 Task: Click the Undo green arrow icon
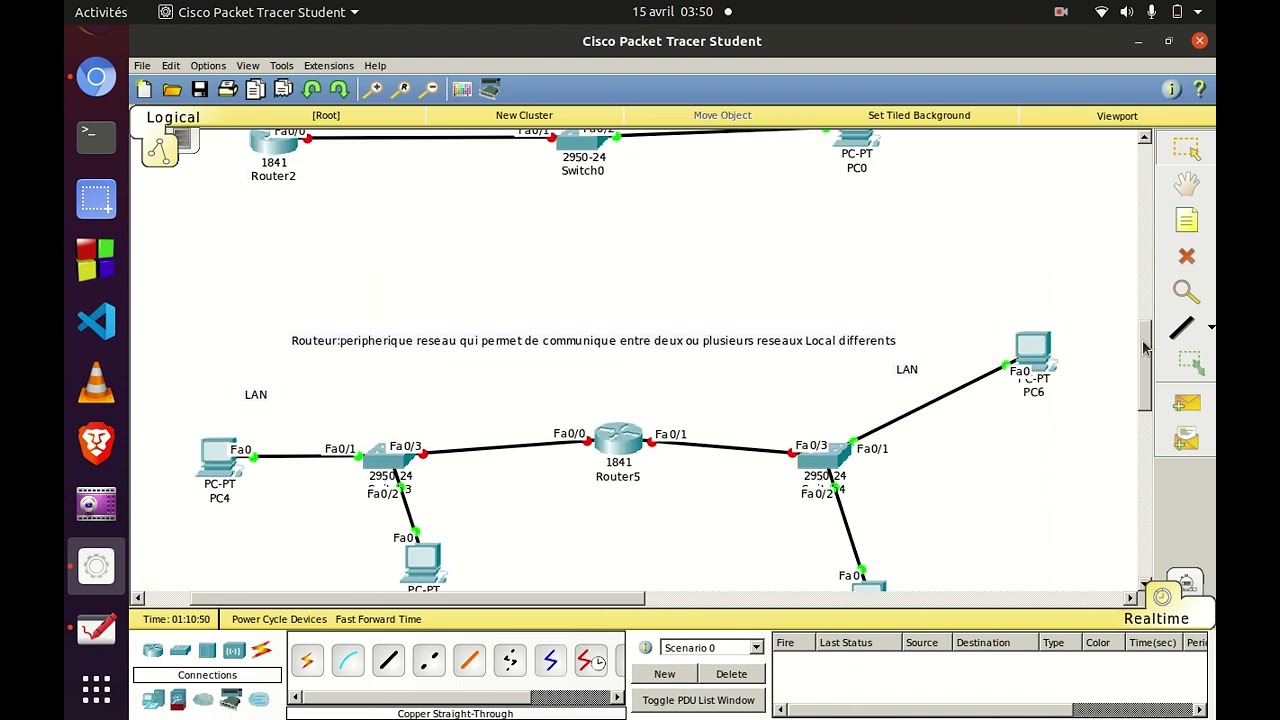click(312, 89)
